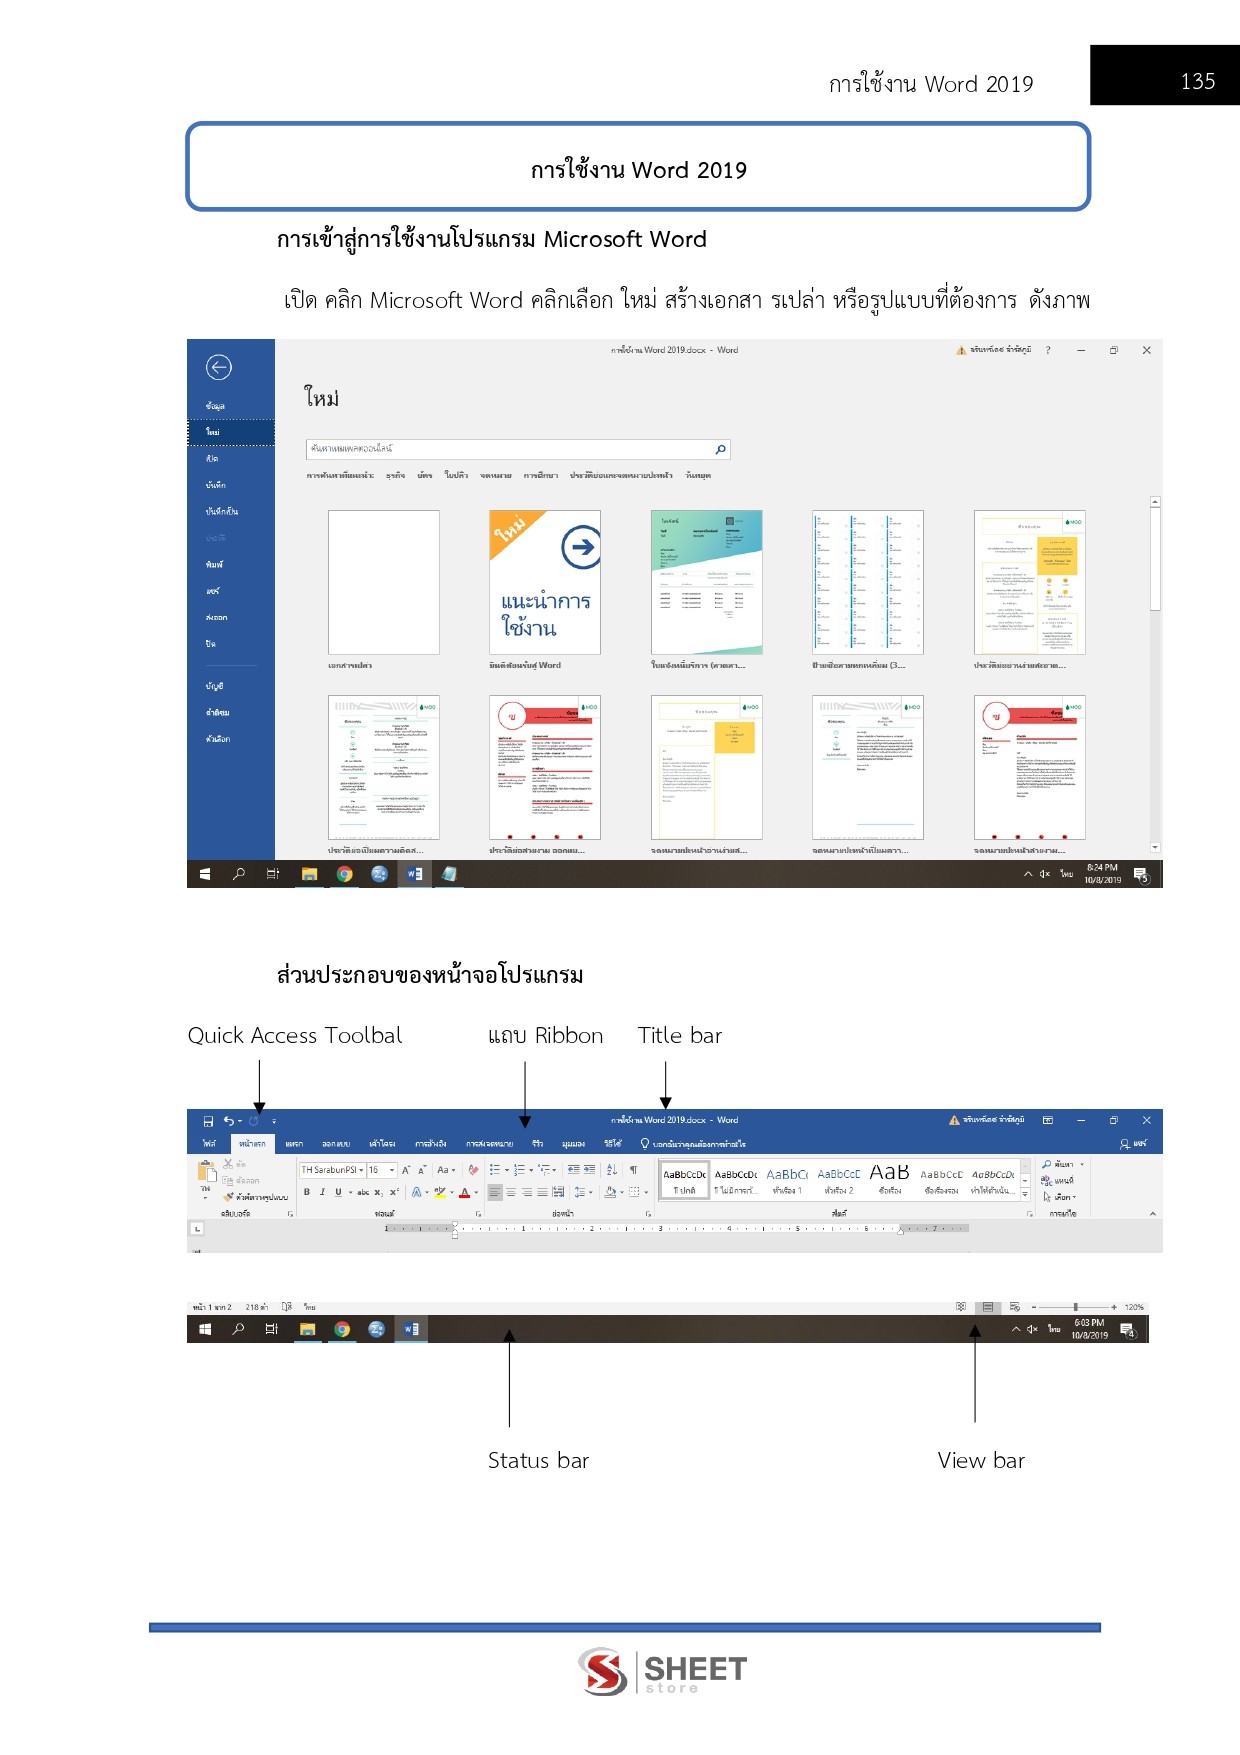Open the Customize Quick Access Toolbar dropdown

274,1121
